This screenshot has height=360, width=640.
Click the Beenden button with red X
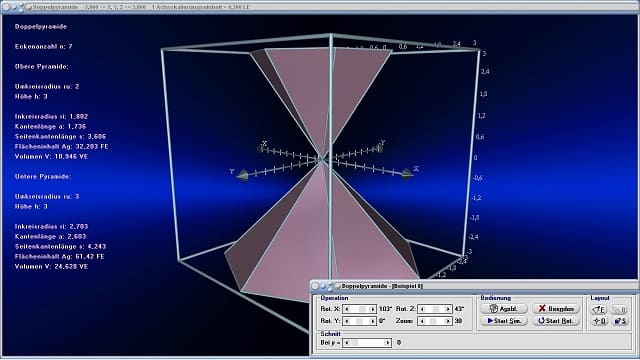coord(556,309)
